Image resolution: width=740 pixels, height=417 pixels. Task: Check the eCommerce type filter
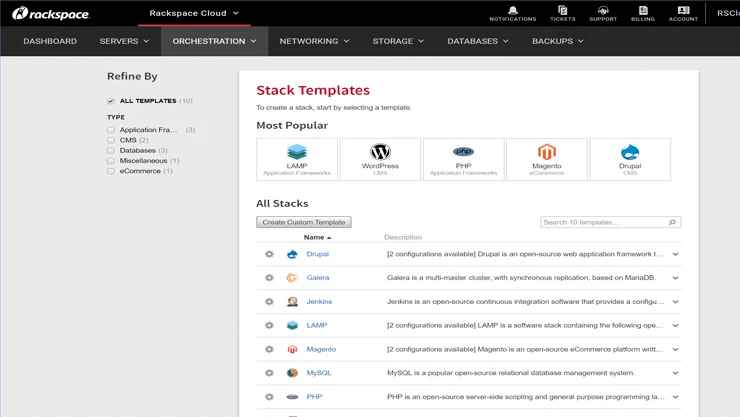(x=111, y=171)
